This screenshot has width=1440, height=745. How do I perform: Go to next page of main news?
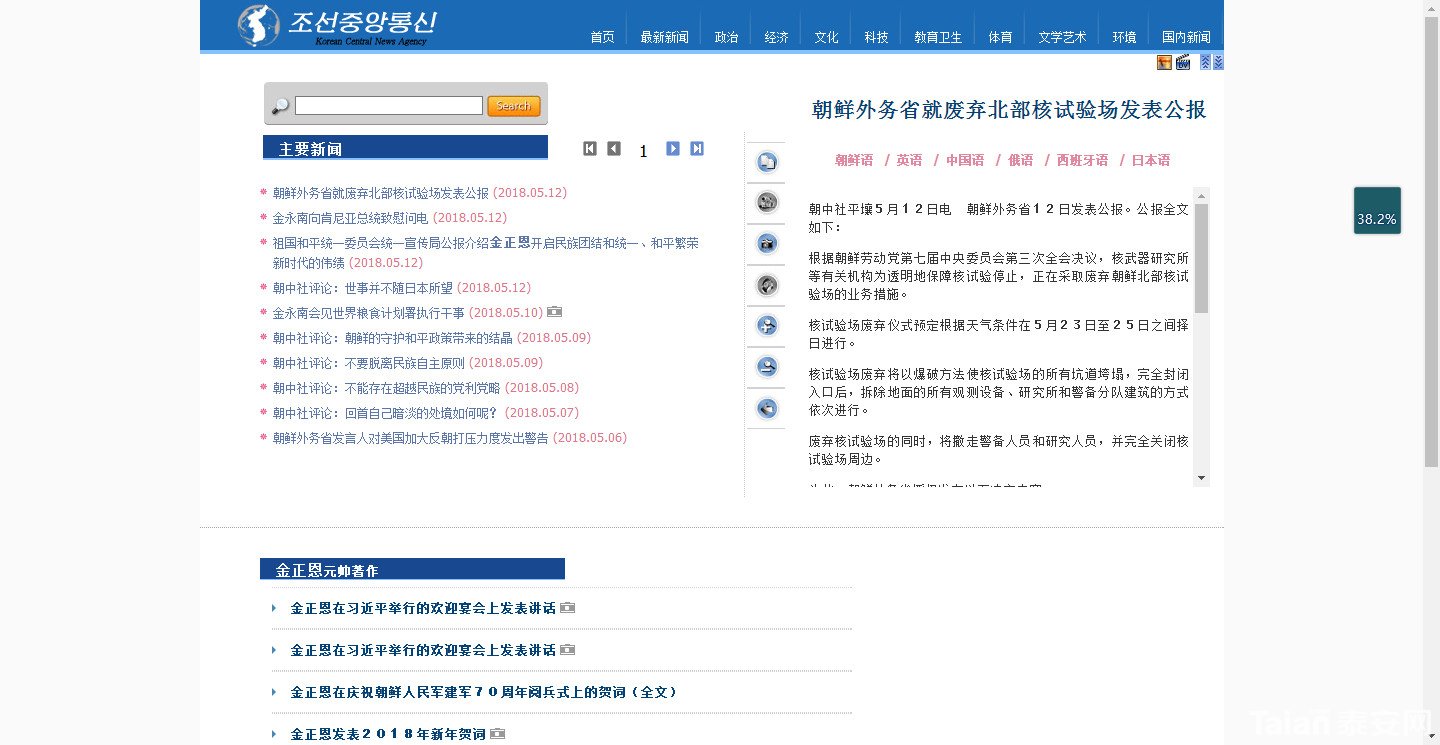(673, 148)
